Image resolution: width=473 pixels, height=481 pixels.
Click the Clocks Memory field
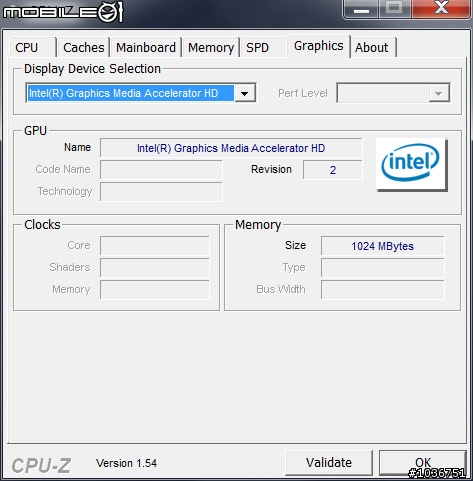155,290
